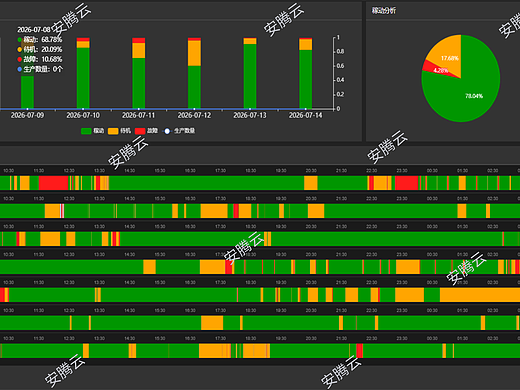Click the 稼动分析 pie panel title
Viewport: 520px width, 390px height.
pyautogui.click(x=384, y=11)
